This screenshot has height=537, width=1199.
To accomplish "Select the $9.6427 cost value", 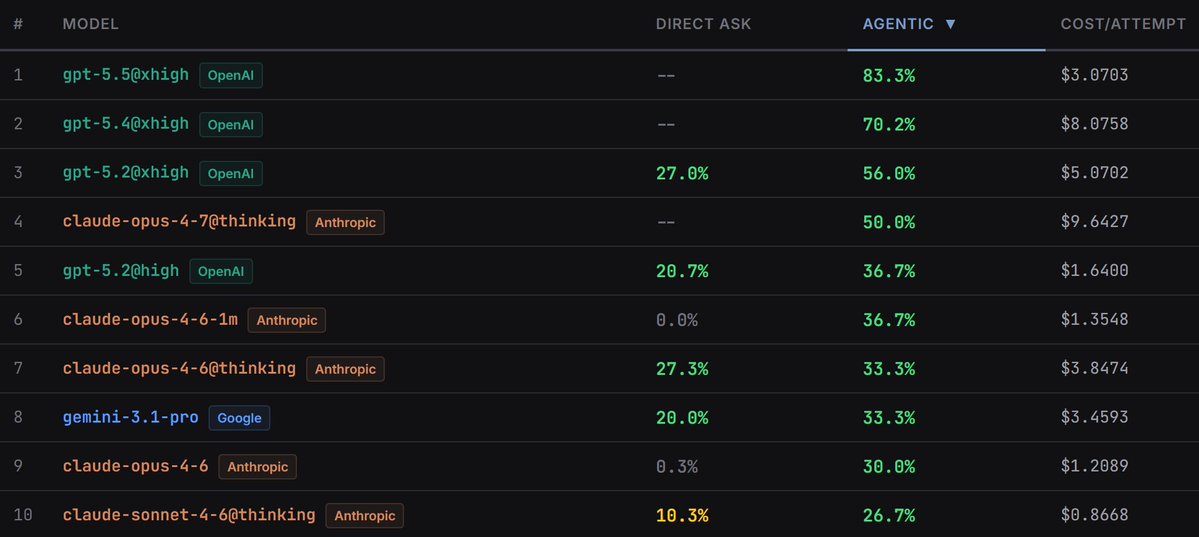I will tap(1094, 223).
